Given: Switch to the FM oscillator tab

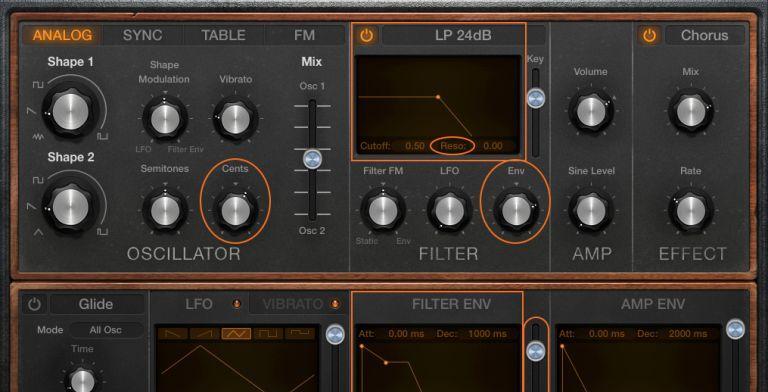Looking at the screenshot, I should click(x=305, y=35).
